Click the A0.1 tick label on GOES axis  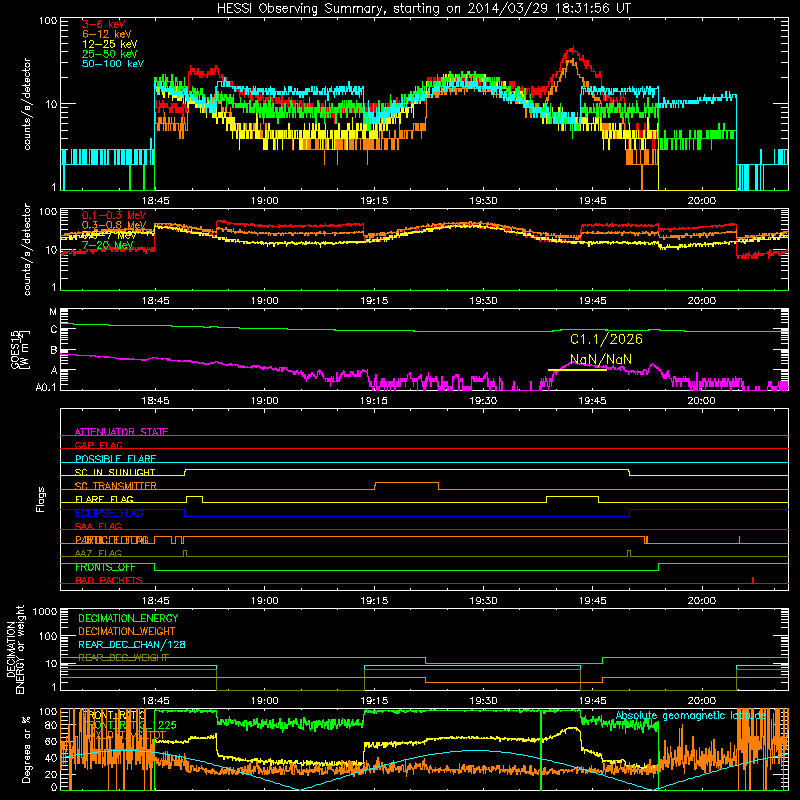45,388
